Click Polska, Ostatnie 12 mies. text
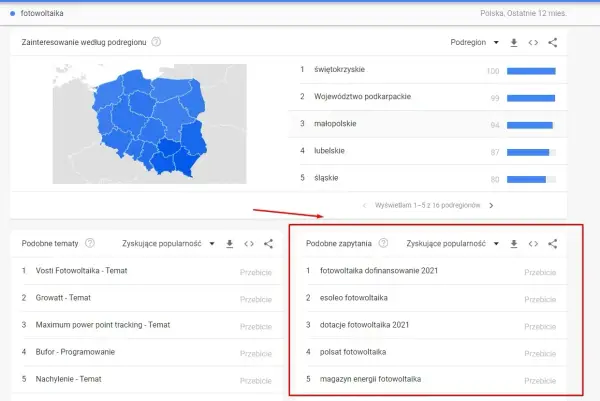The image size is (600, 401). [x=523, y=13]
